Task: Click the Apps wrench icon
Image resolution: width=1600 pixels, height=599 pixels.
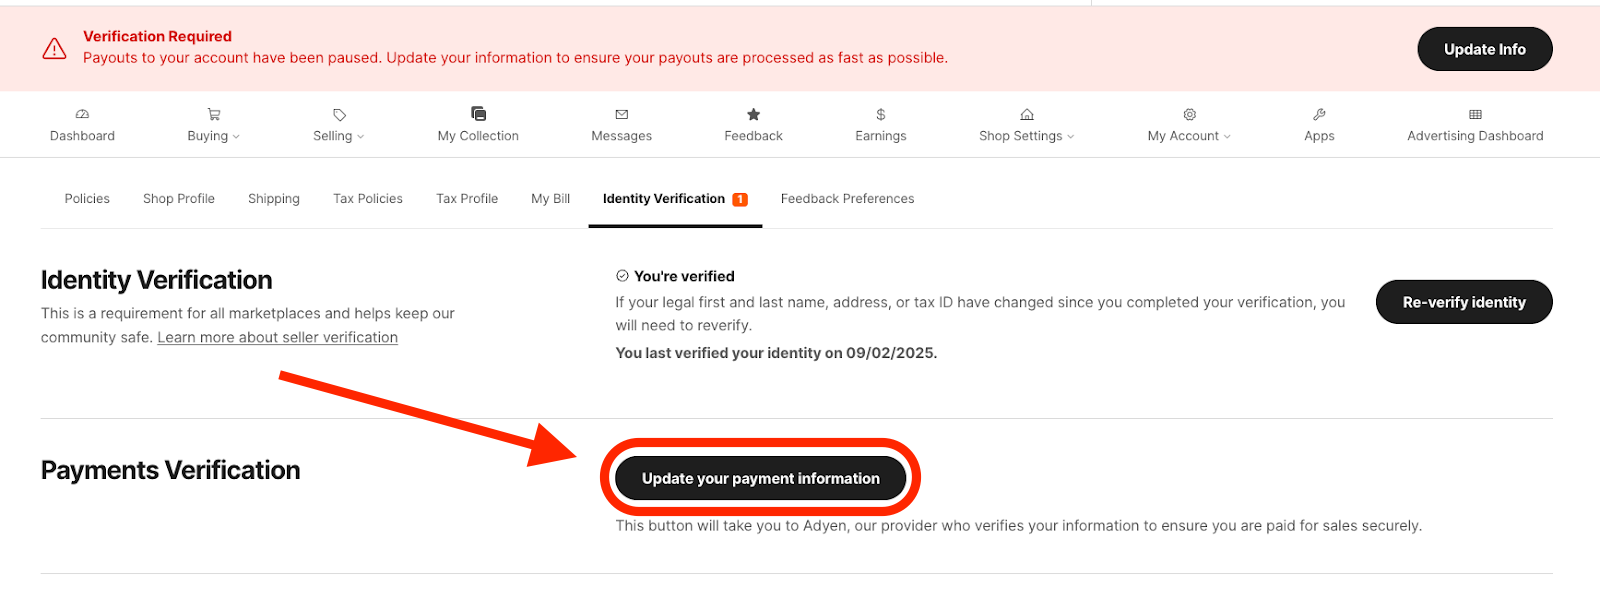Action: tap(1319, 114)
